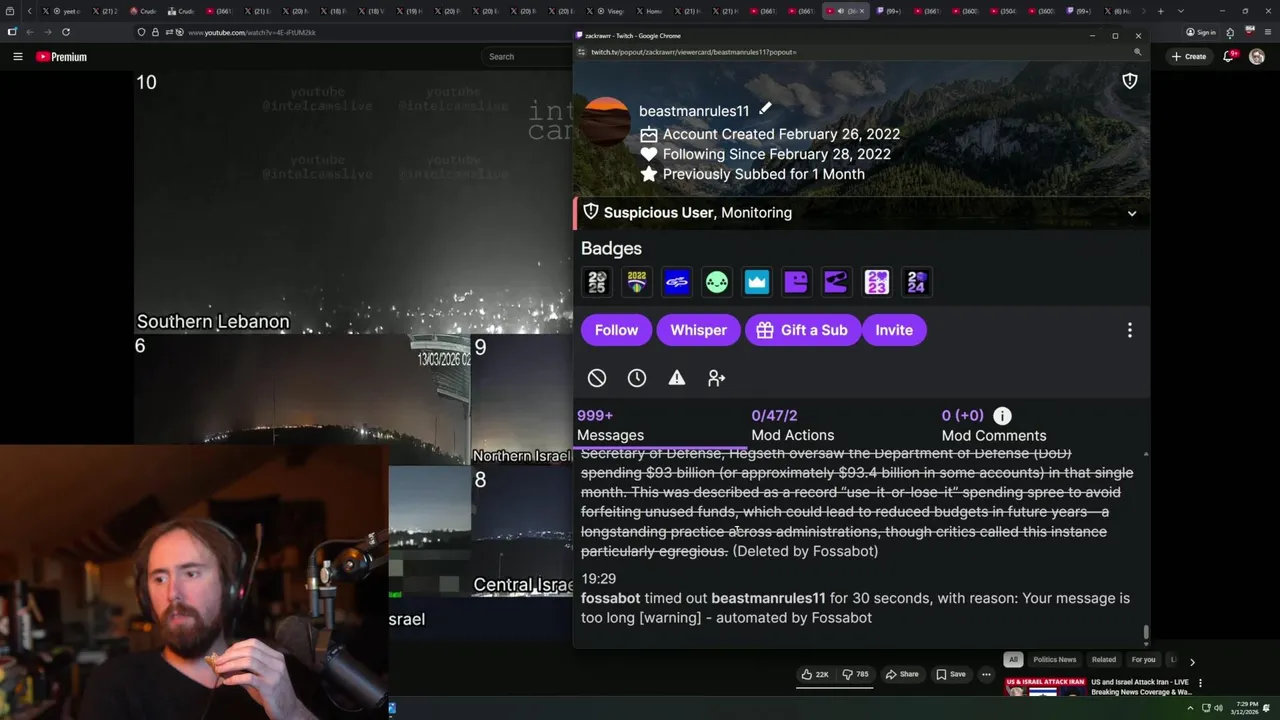Open the system volume control
1280x720 pixels.
pos(1217,708)
